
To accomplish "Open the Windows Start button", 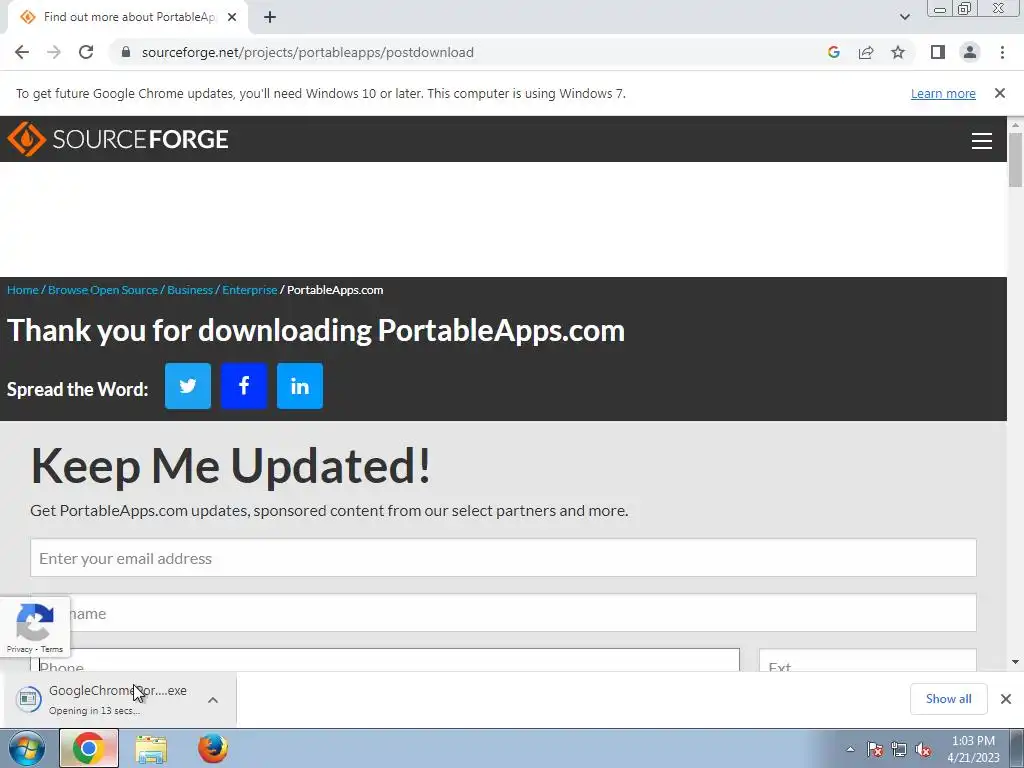I will pos(26,748).
